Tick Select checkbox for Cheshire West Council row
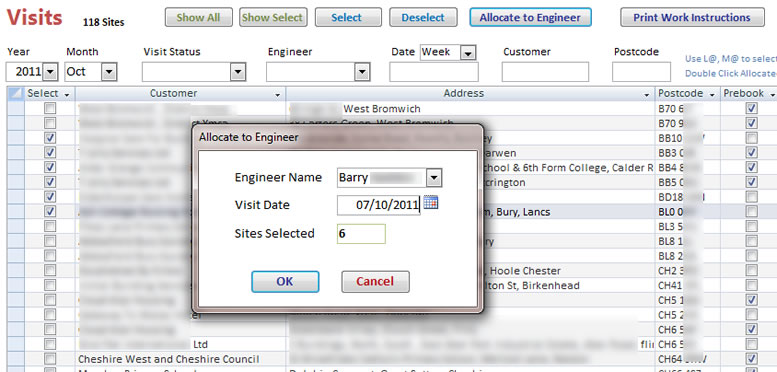This screenshot has height=372, width=777. (50, 359)
